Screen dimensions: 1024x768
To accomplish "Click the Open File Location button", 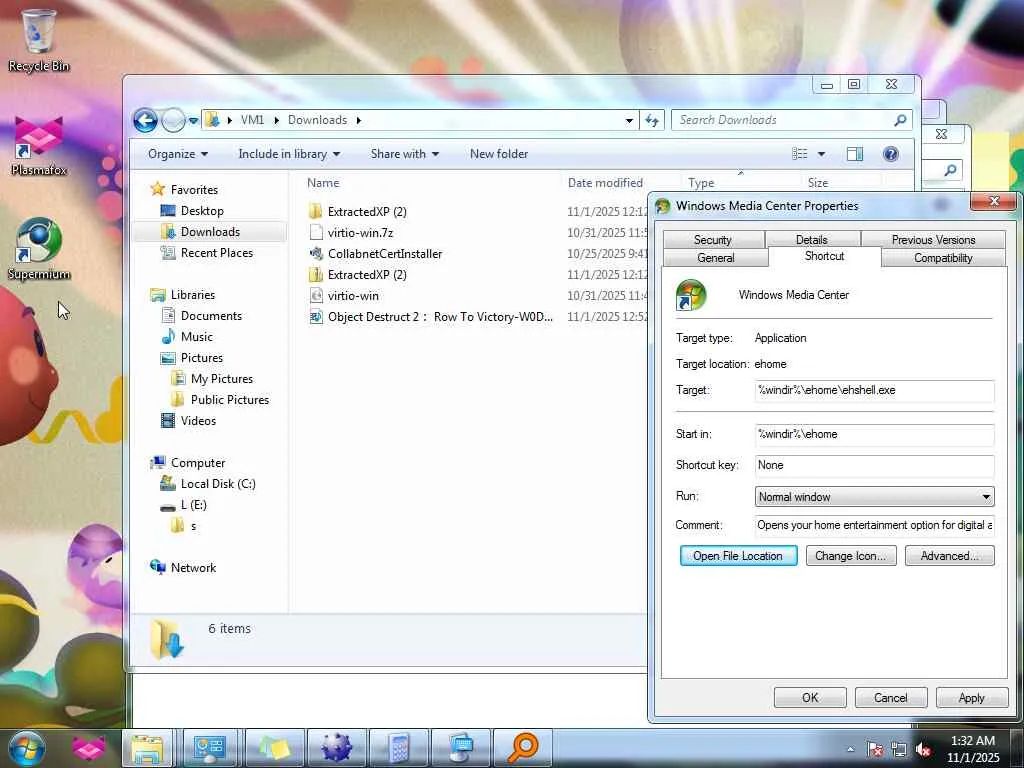I will pos(739,556).
